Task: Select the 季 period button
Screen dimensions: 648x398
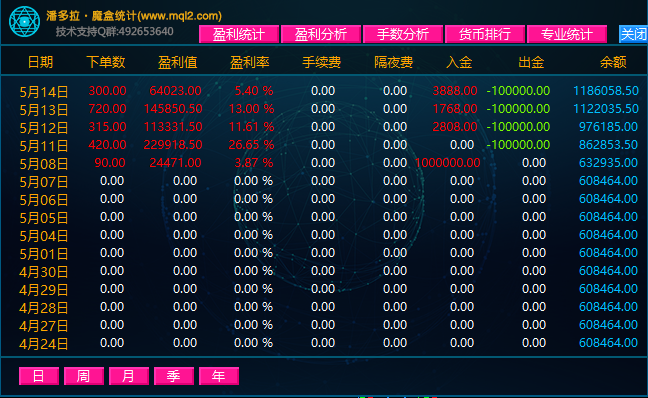Action: (x=174, y=376)
